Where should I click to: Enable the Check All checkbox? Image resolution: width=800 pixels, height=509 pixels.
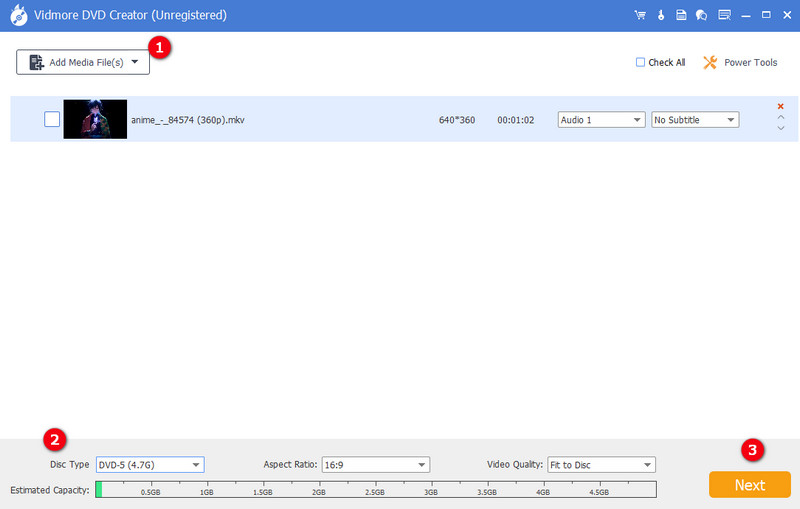[x=641, y=62]
